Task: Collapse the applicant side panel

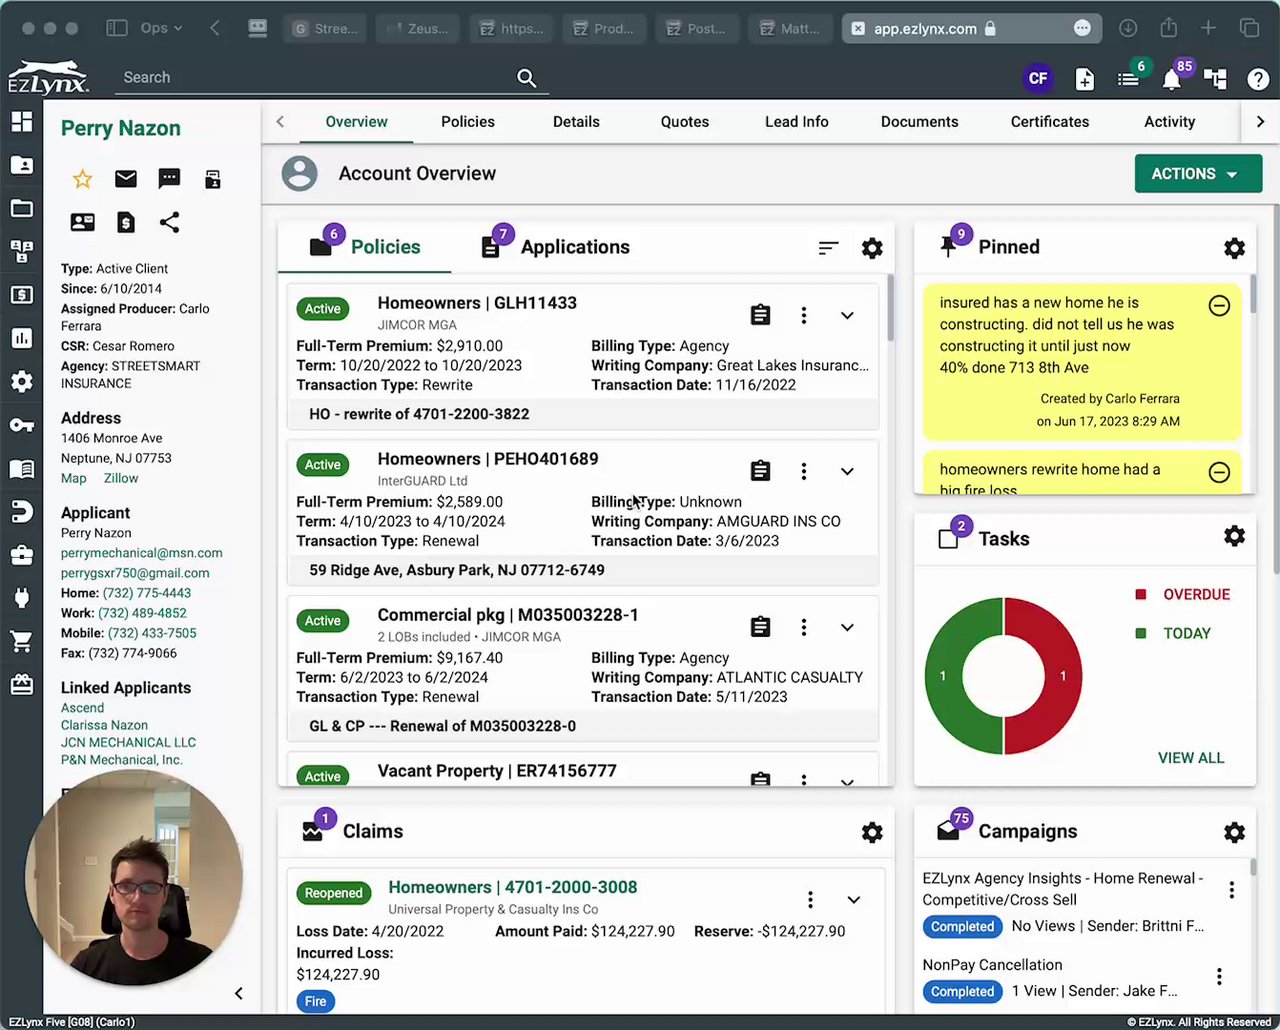Action: click(x=238, y=993)
